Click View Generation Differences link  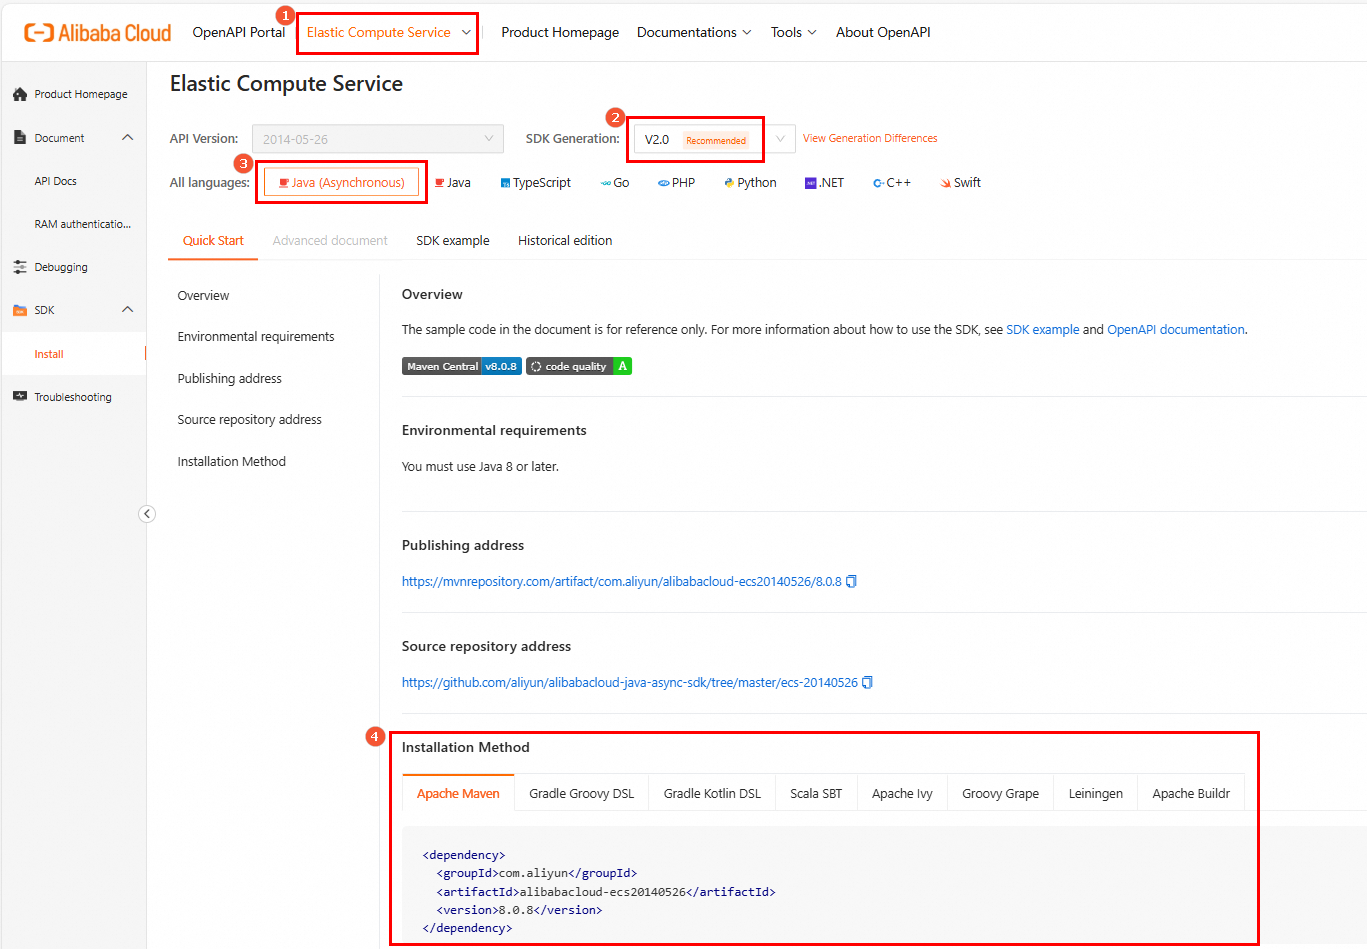pyautogui.click(x=870, y=138)
